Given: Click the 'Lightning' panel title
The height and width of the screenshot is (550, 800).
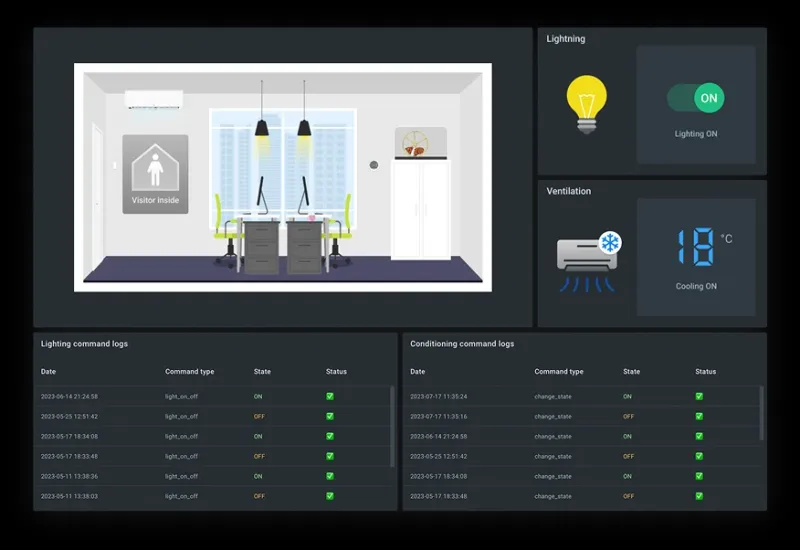Looking at the screenshot, I should (566, 39).
